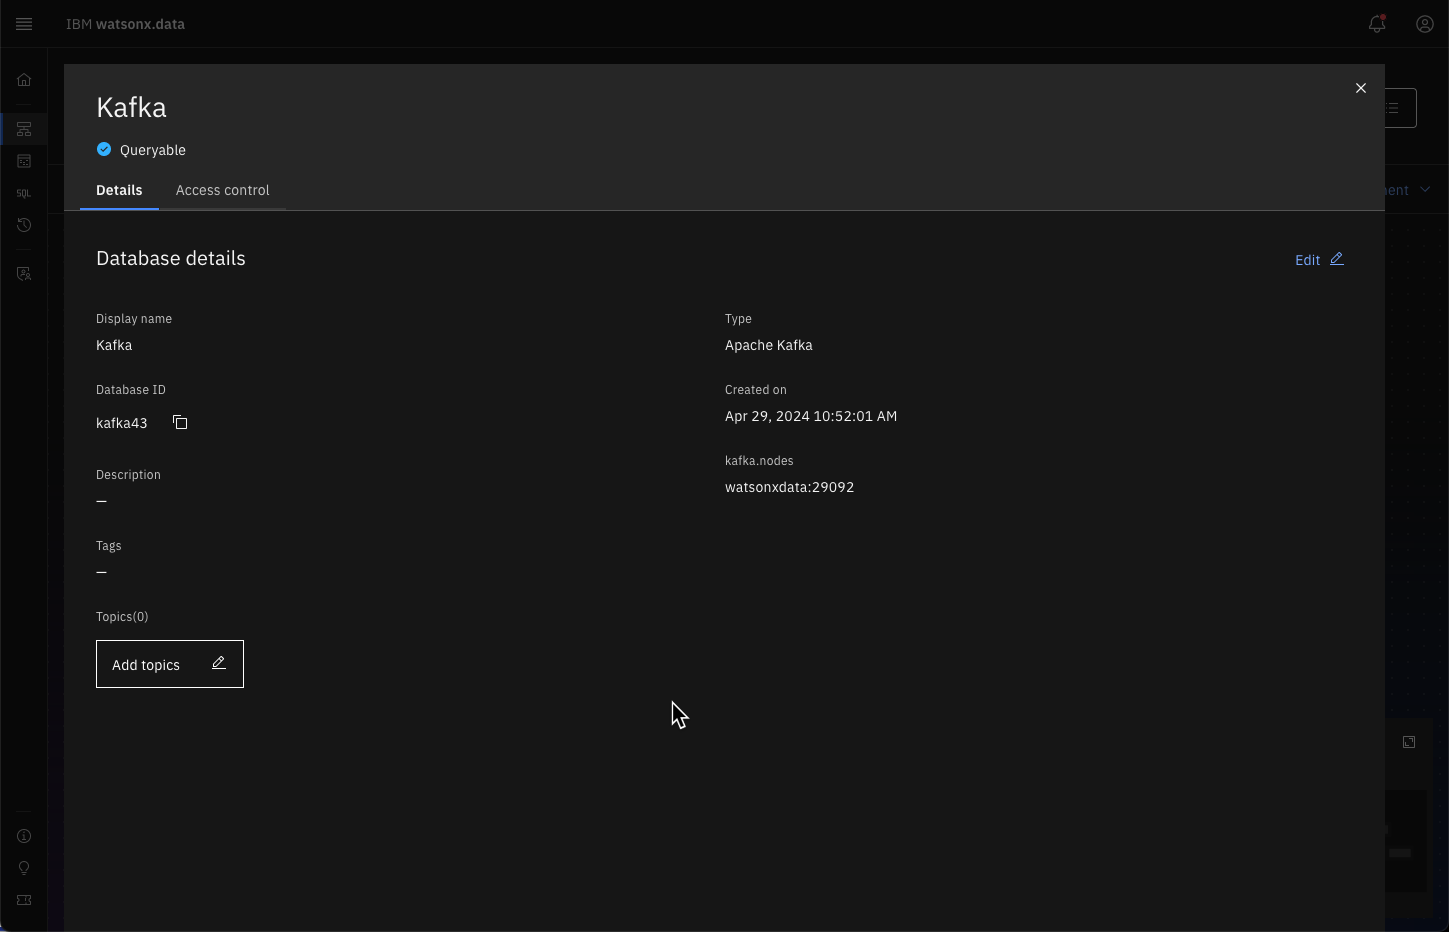
Task: Click the Kafka panel title
Action: point(131,107)
